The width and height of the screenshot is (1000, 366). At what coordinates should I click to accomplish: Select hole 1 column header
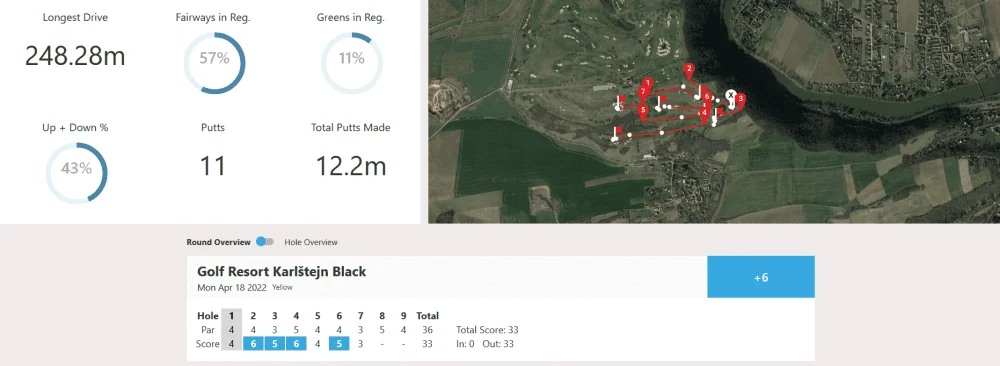(x=232, y=316)
